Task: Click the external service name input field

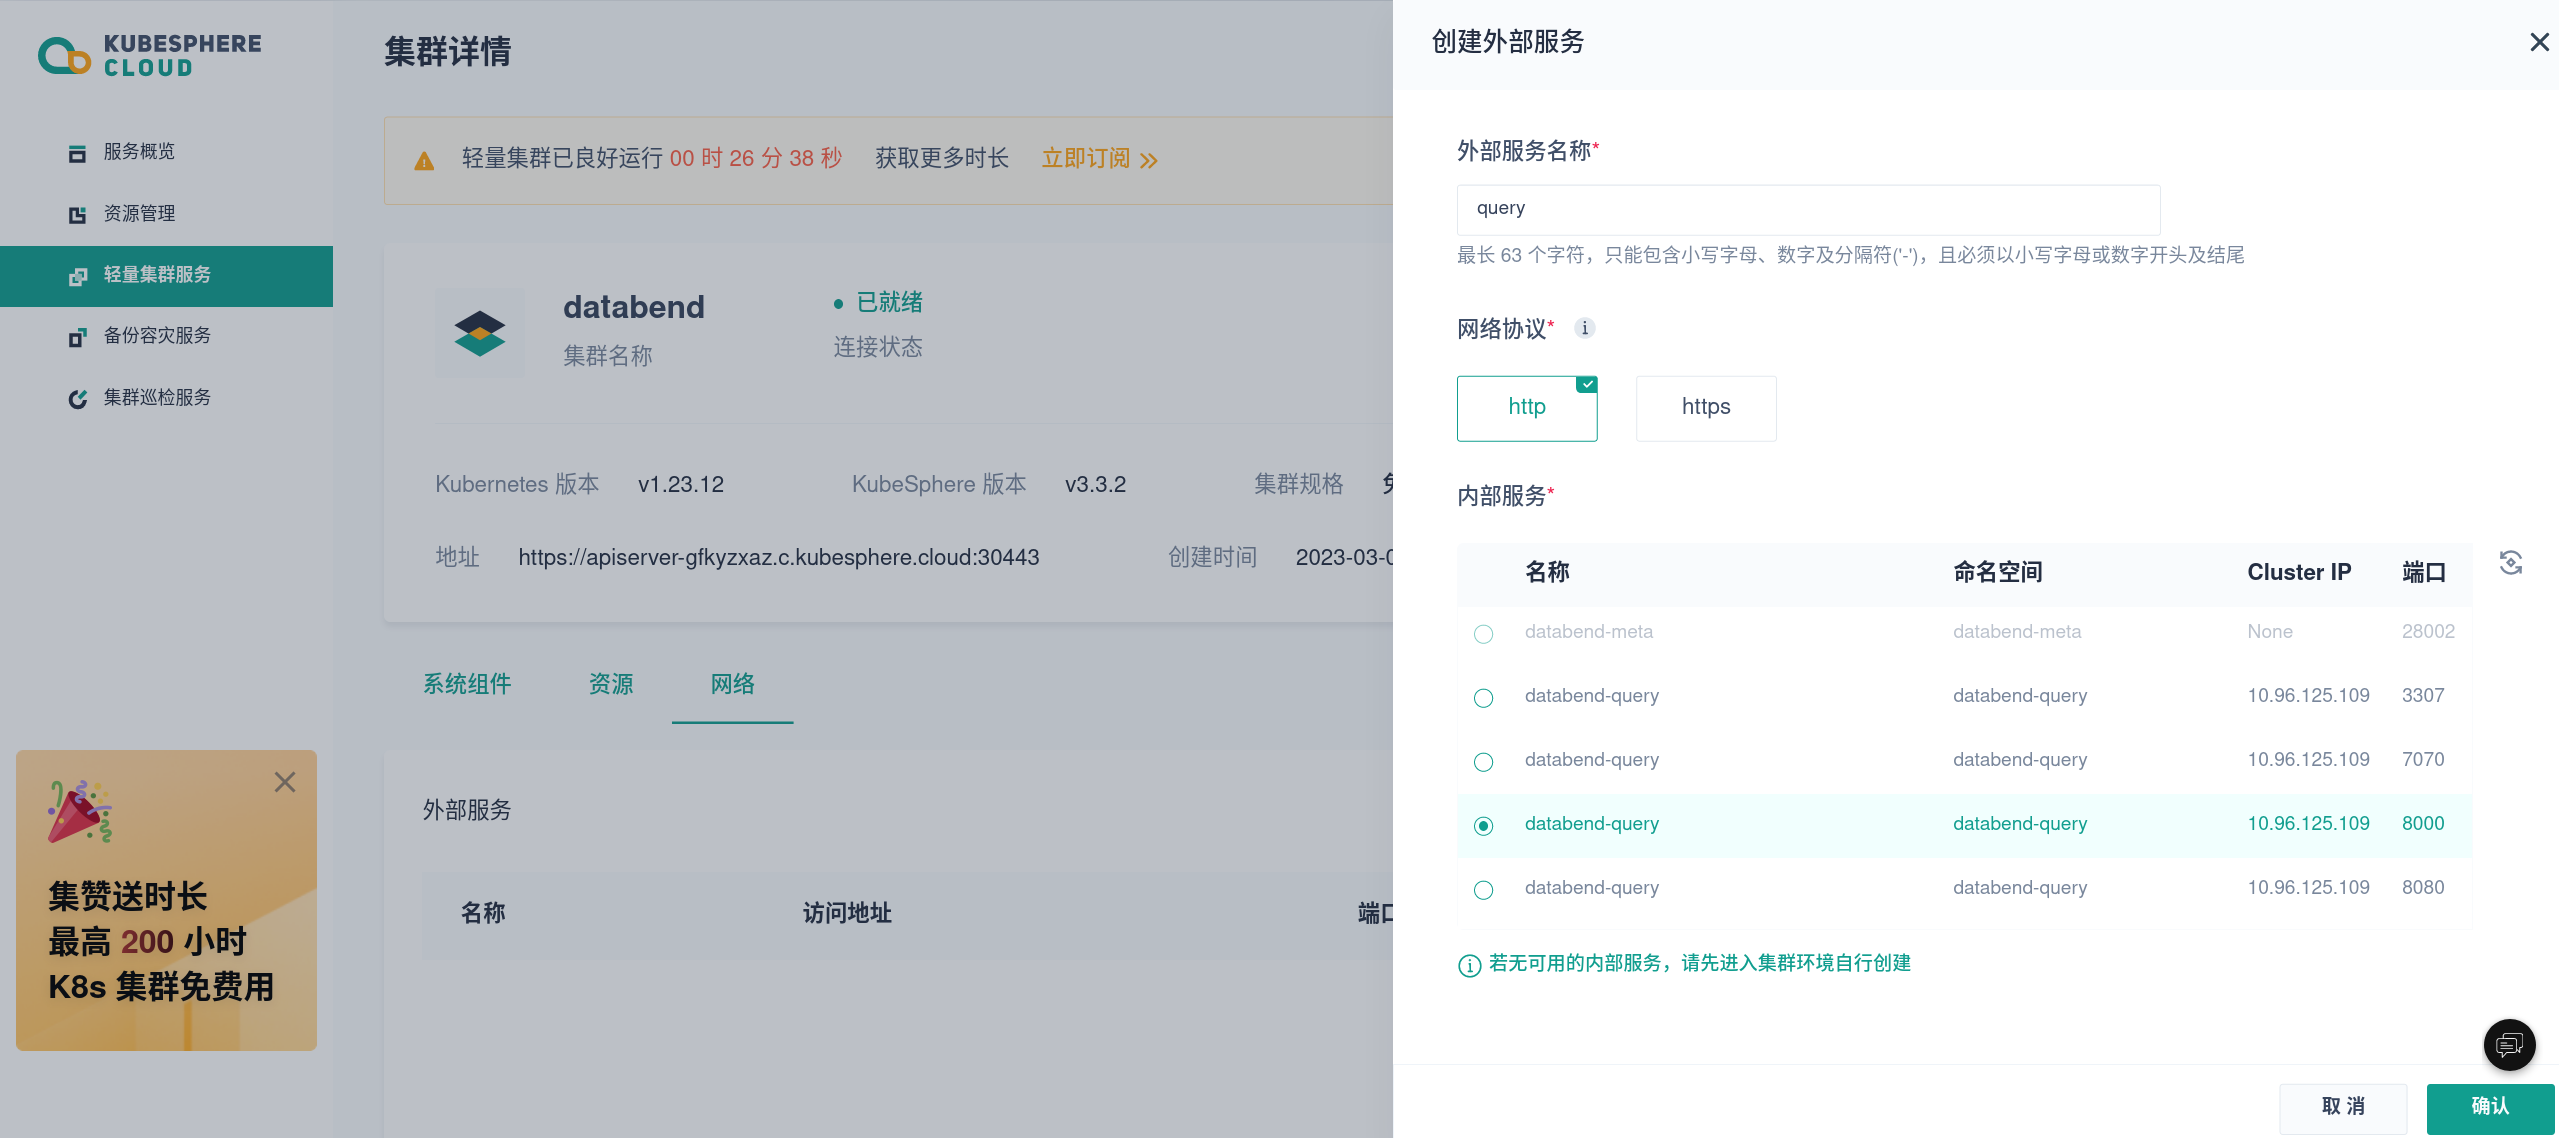Action: click(1807, 209)
